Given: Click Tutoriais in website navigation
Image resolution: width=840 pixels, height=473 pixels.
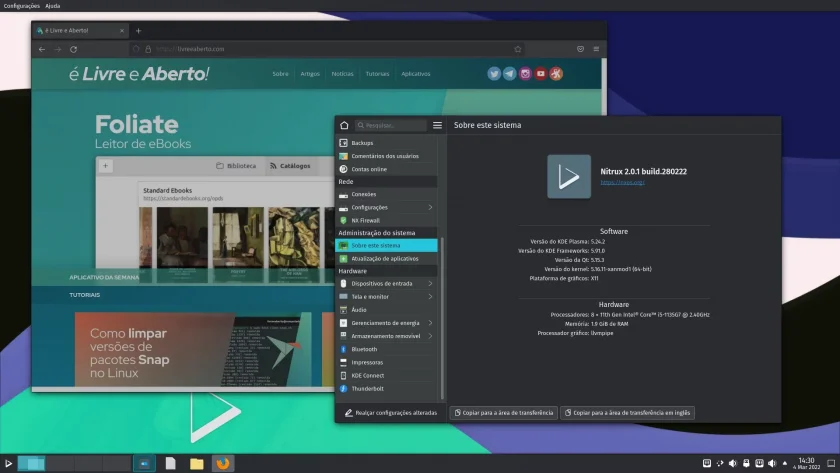Looking at the screenshot, I should point(377,74).
